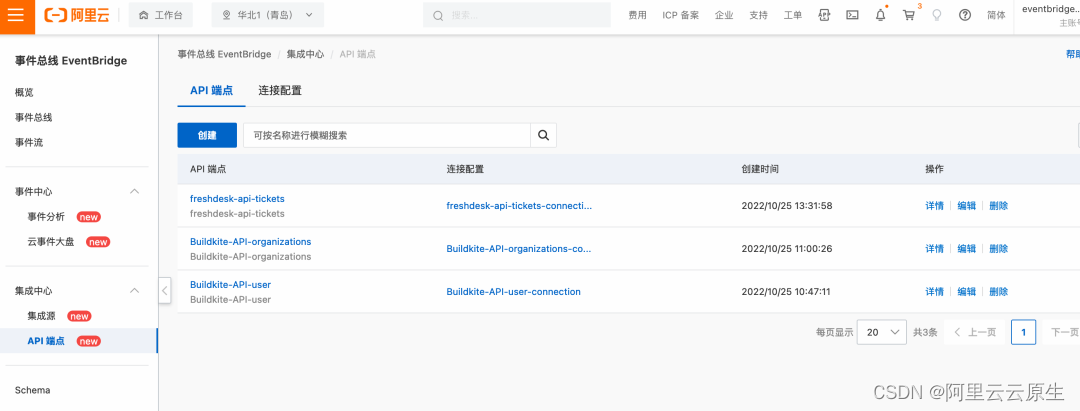Open 云事件大盘 in sidebar

click(51, 242)
